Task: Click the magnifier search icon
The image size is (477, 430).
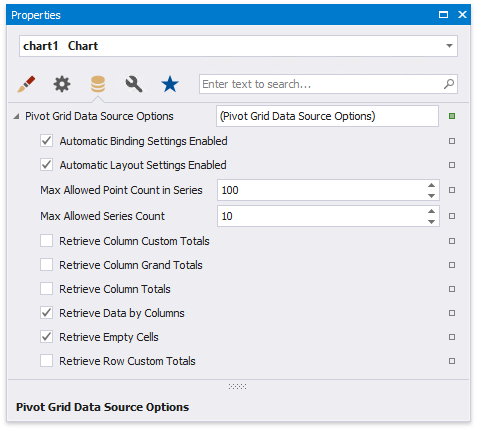Action: (449, 84)
